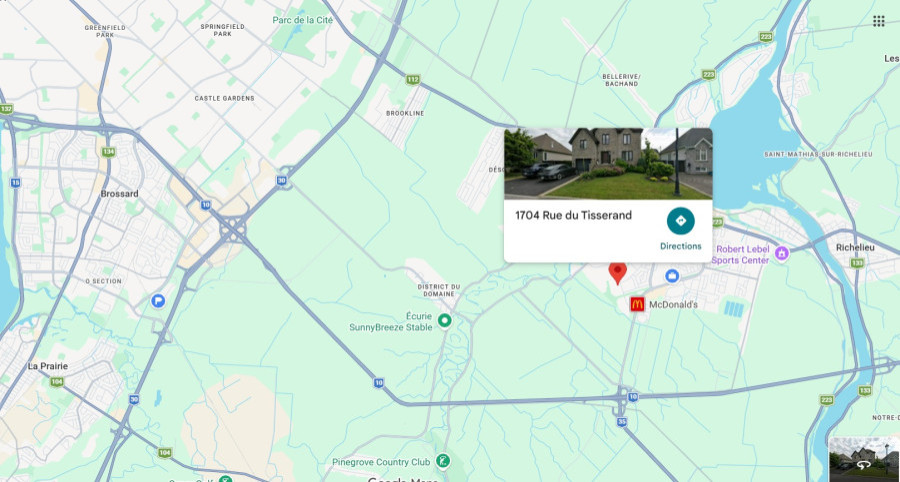Select the 1704 Rue du Tisserand title
Image resolution: width=900 pixels, height=482 pixels.
pyautogui.click(x=573, y=215)
